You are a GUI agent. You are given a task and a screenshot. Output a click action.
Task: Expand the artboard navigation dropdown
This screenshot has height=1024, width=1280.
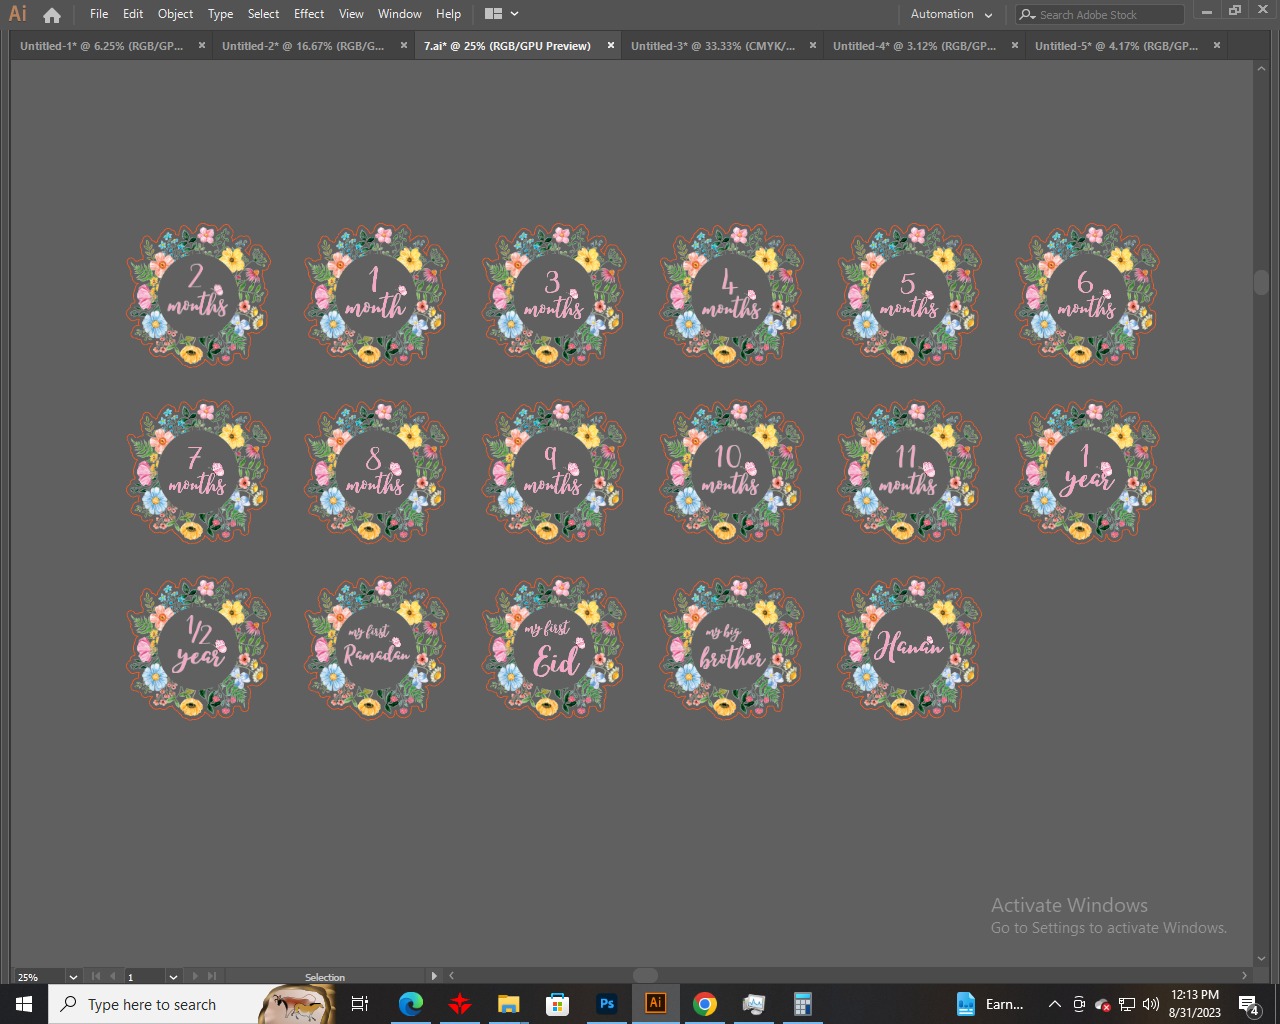[x=173, y=977]
